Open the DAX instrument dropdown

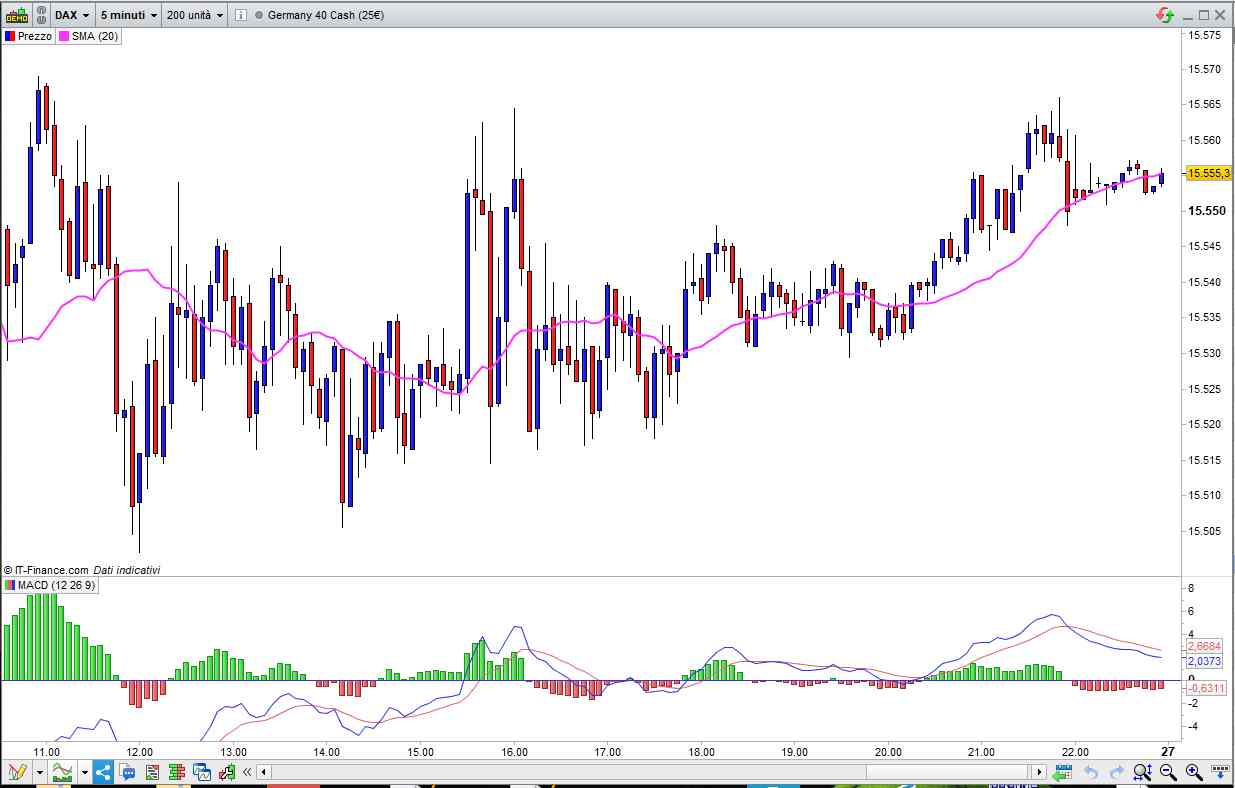click(72, 15)
